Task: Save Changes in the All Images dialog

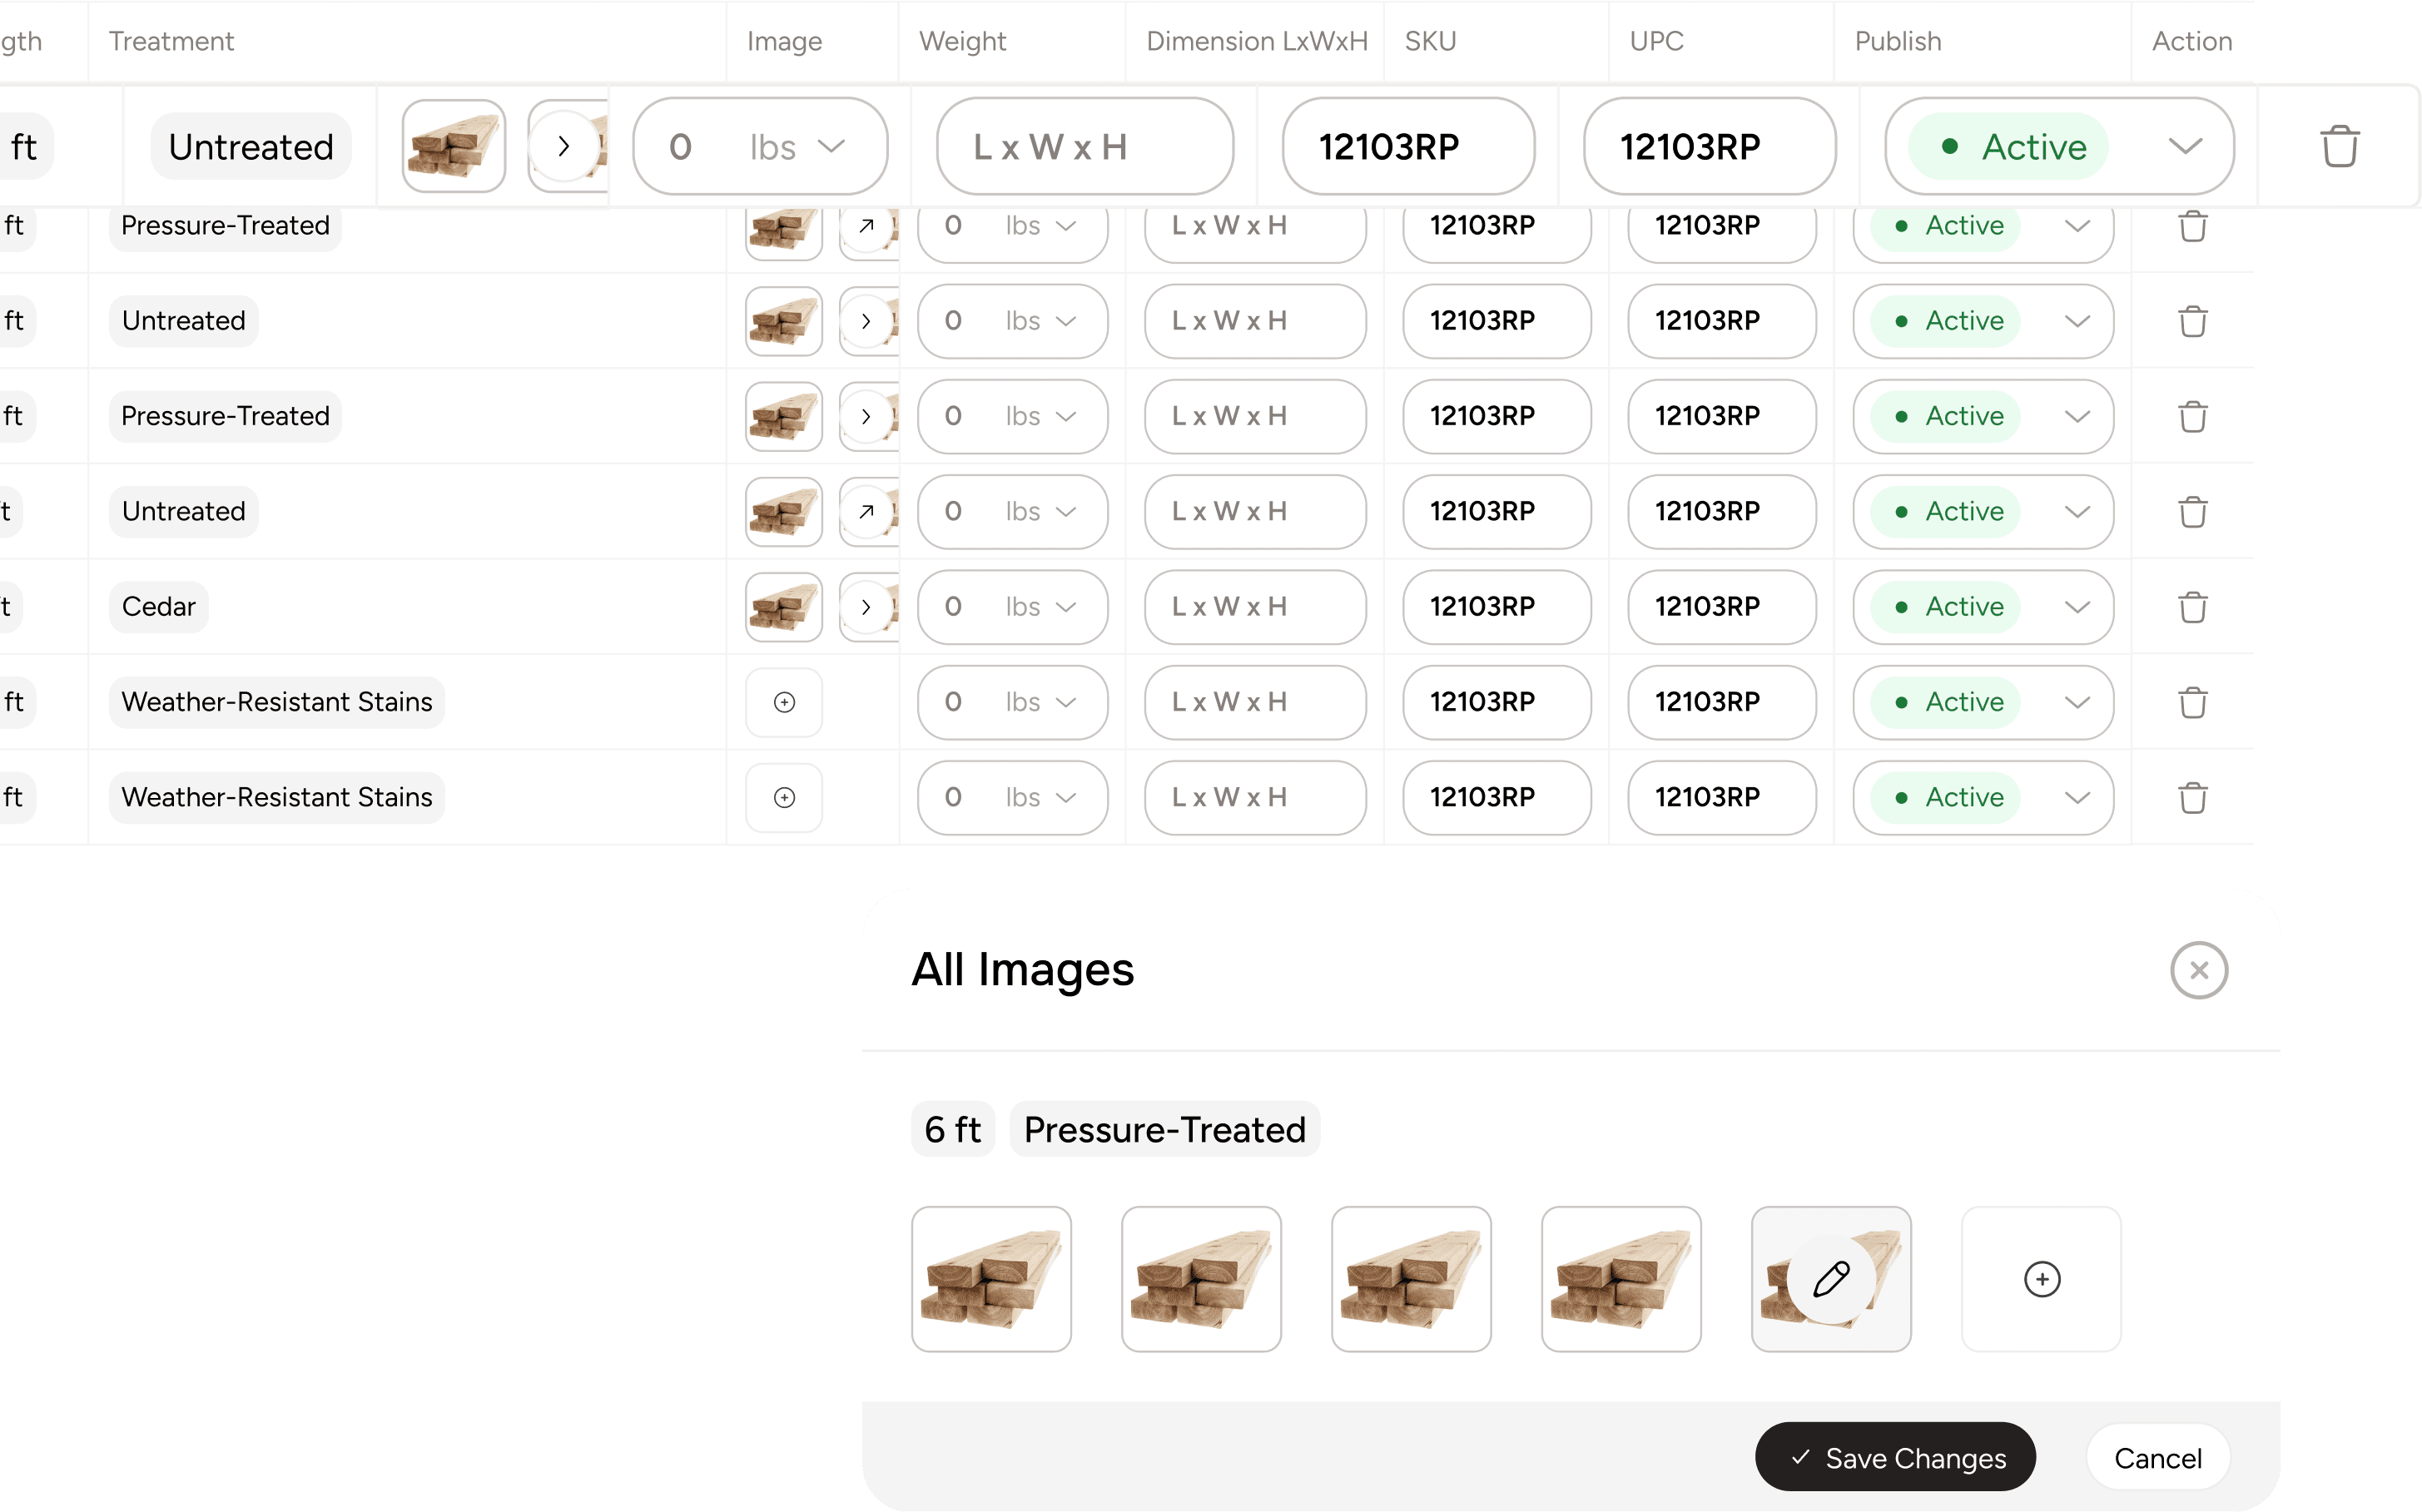Action: click(1895, 1457)
